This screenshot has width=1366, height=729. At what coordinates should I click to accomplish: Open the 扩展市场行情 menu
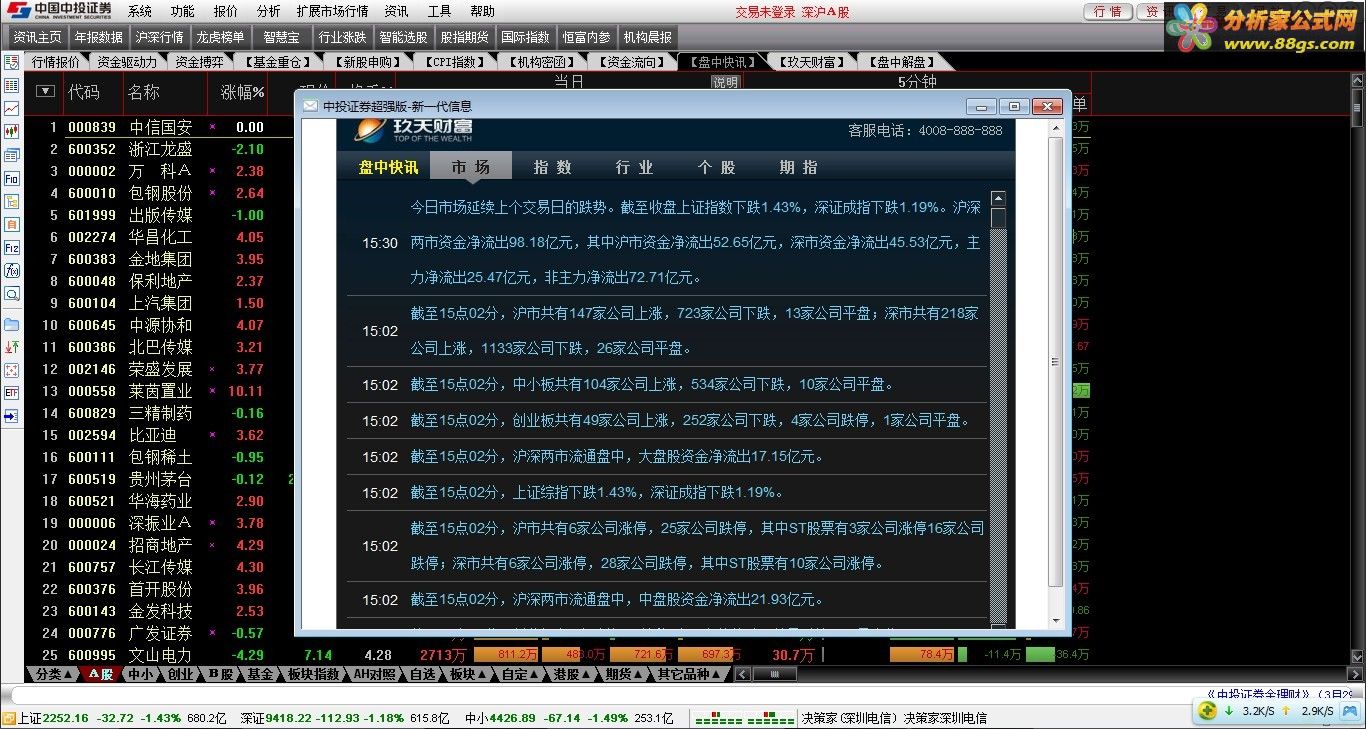pyautogui.click(x=333, y=11)
